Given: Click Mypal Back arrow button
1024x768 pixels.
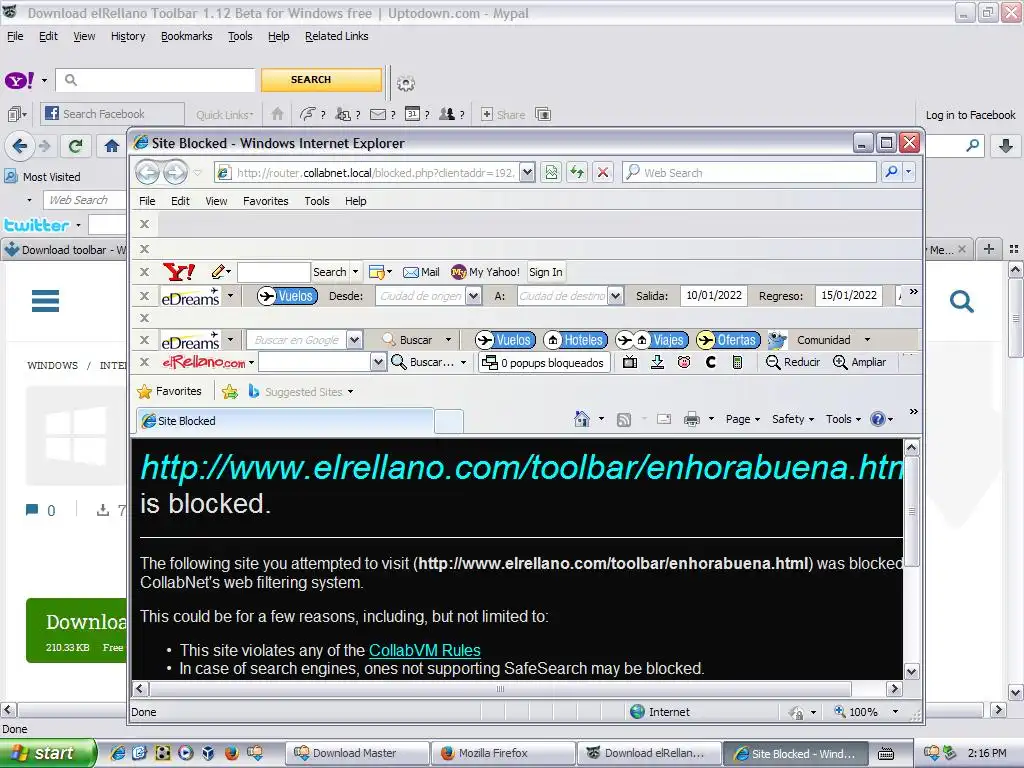Looking at the screenshot, I should click(20, 146).
